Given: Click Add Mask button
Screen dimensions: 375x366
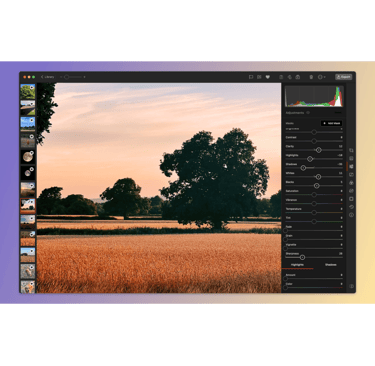Looking at the screenshot, I should pyautogui.click(x=331, y=123).
